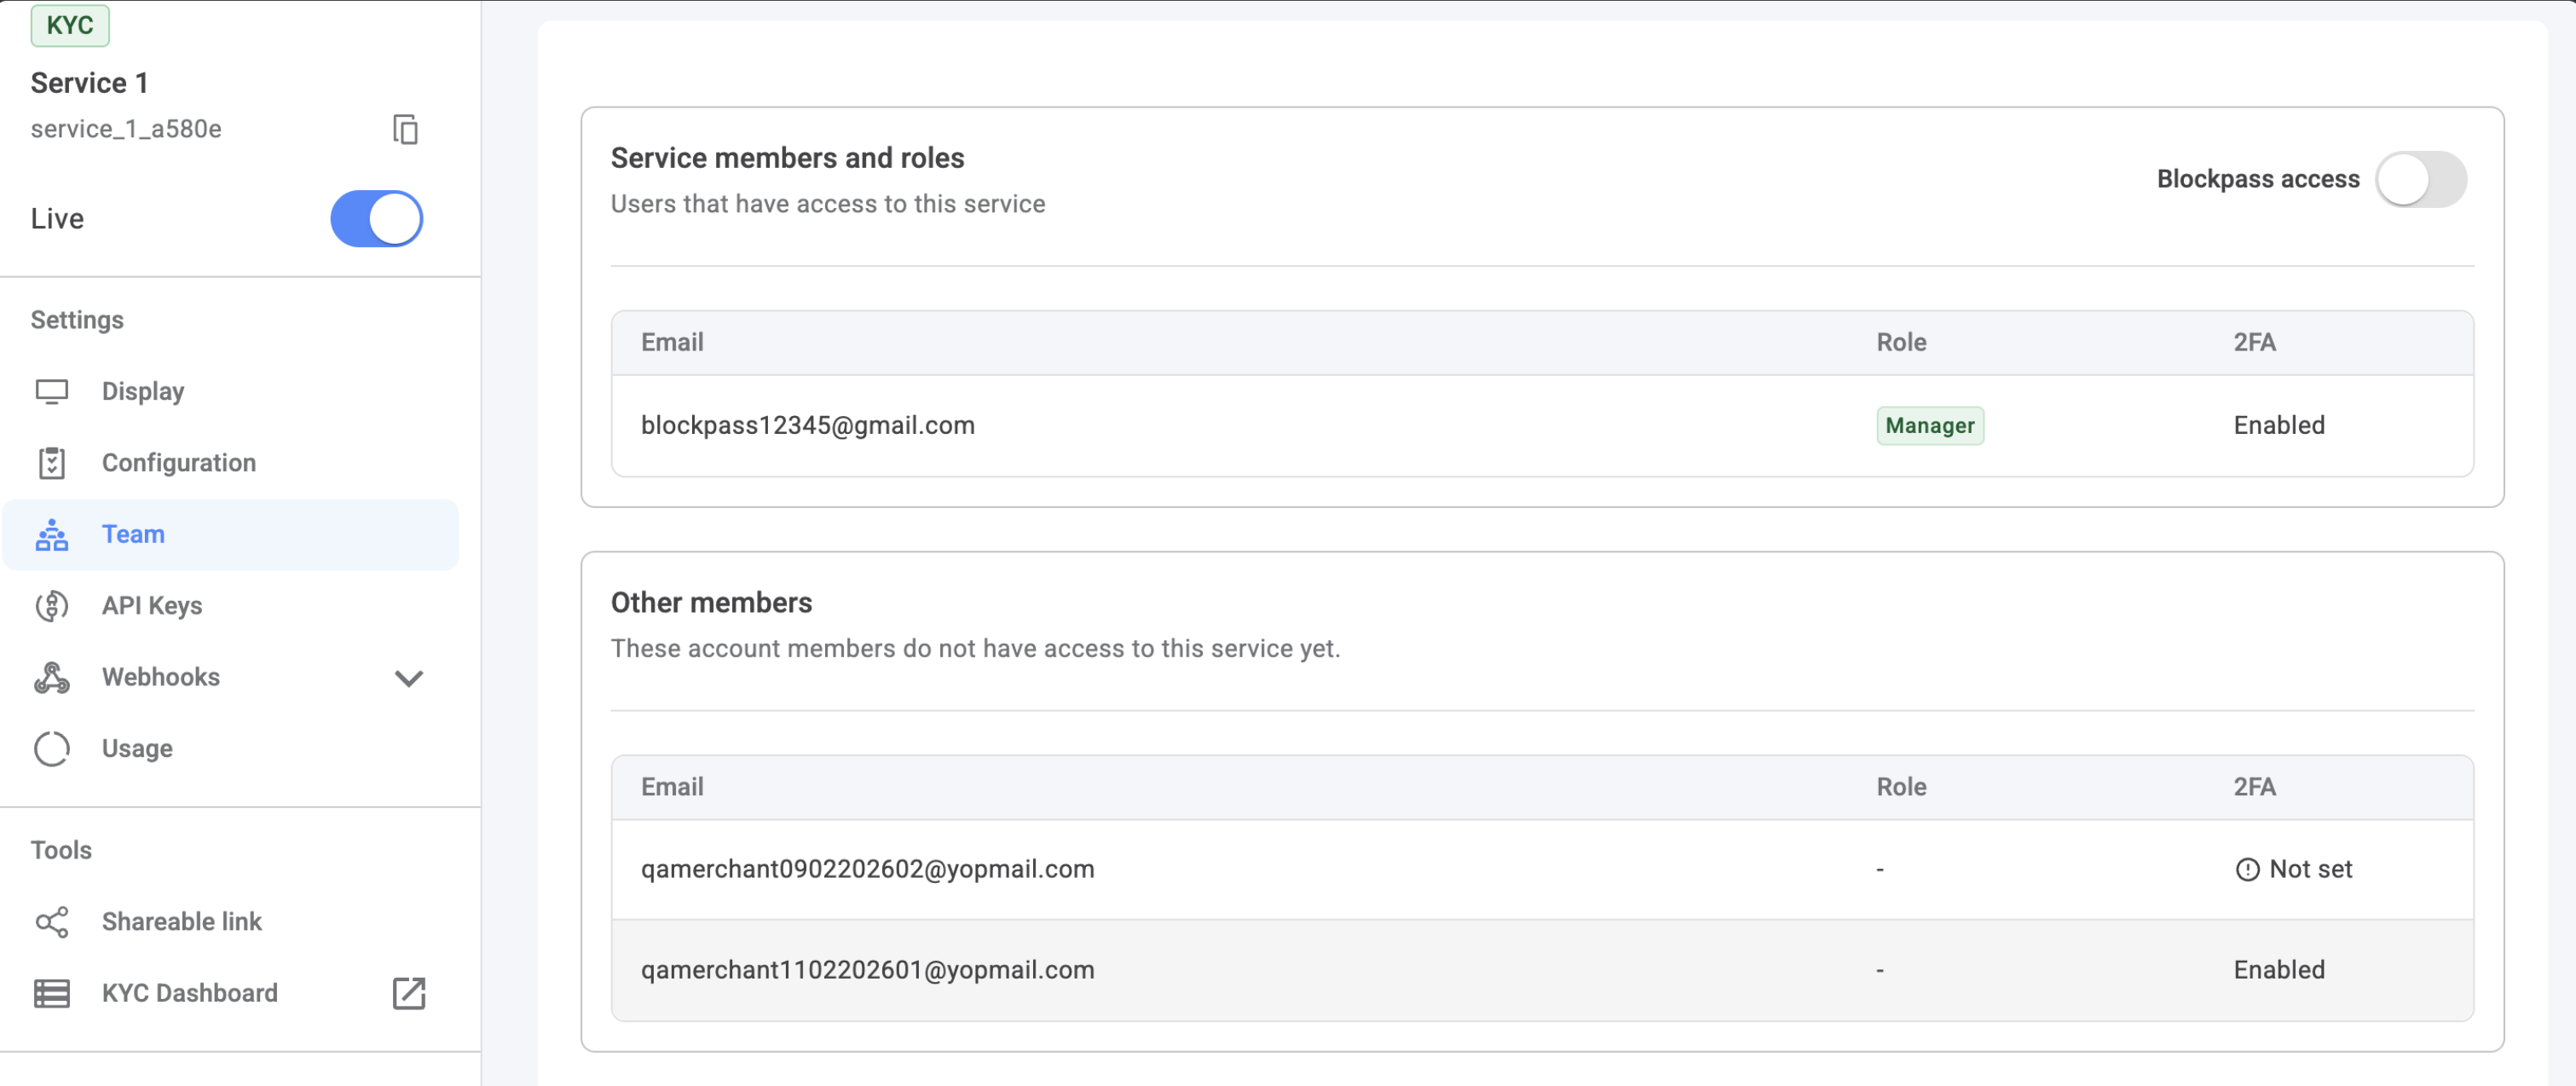2576x1086 pixels.
Task: Click the Team hierarchy icon
Action: pyautogui.click(x=51, y=535)
